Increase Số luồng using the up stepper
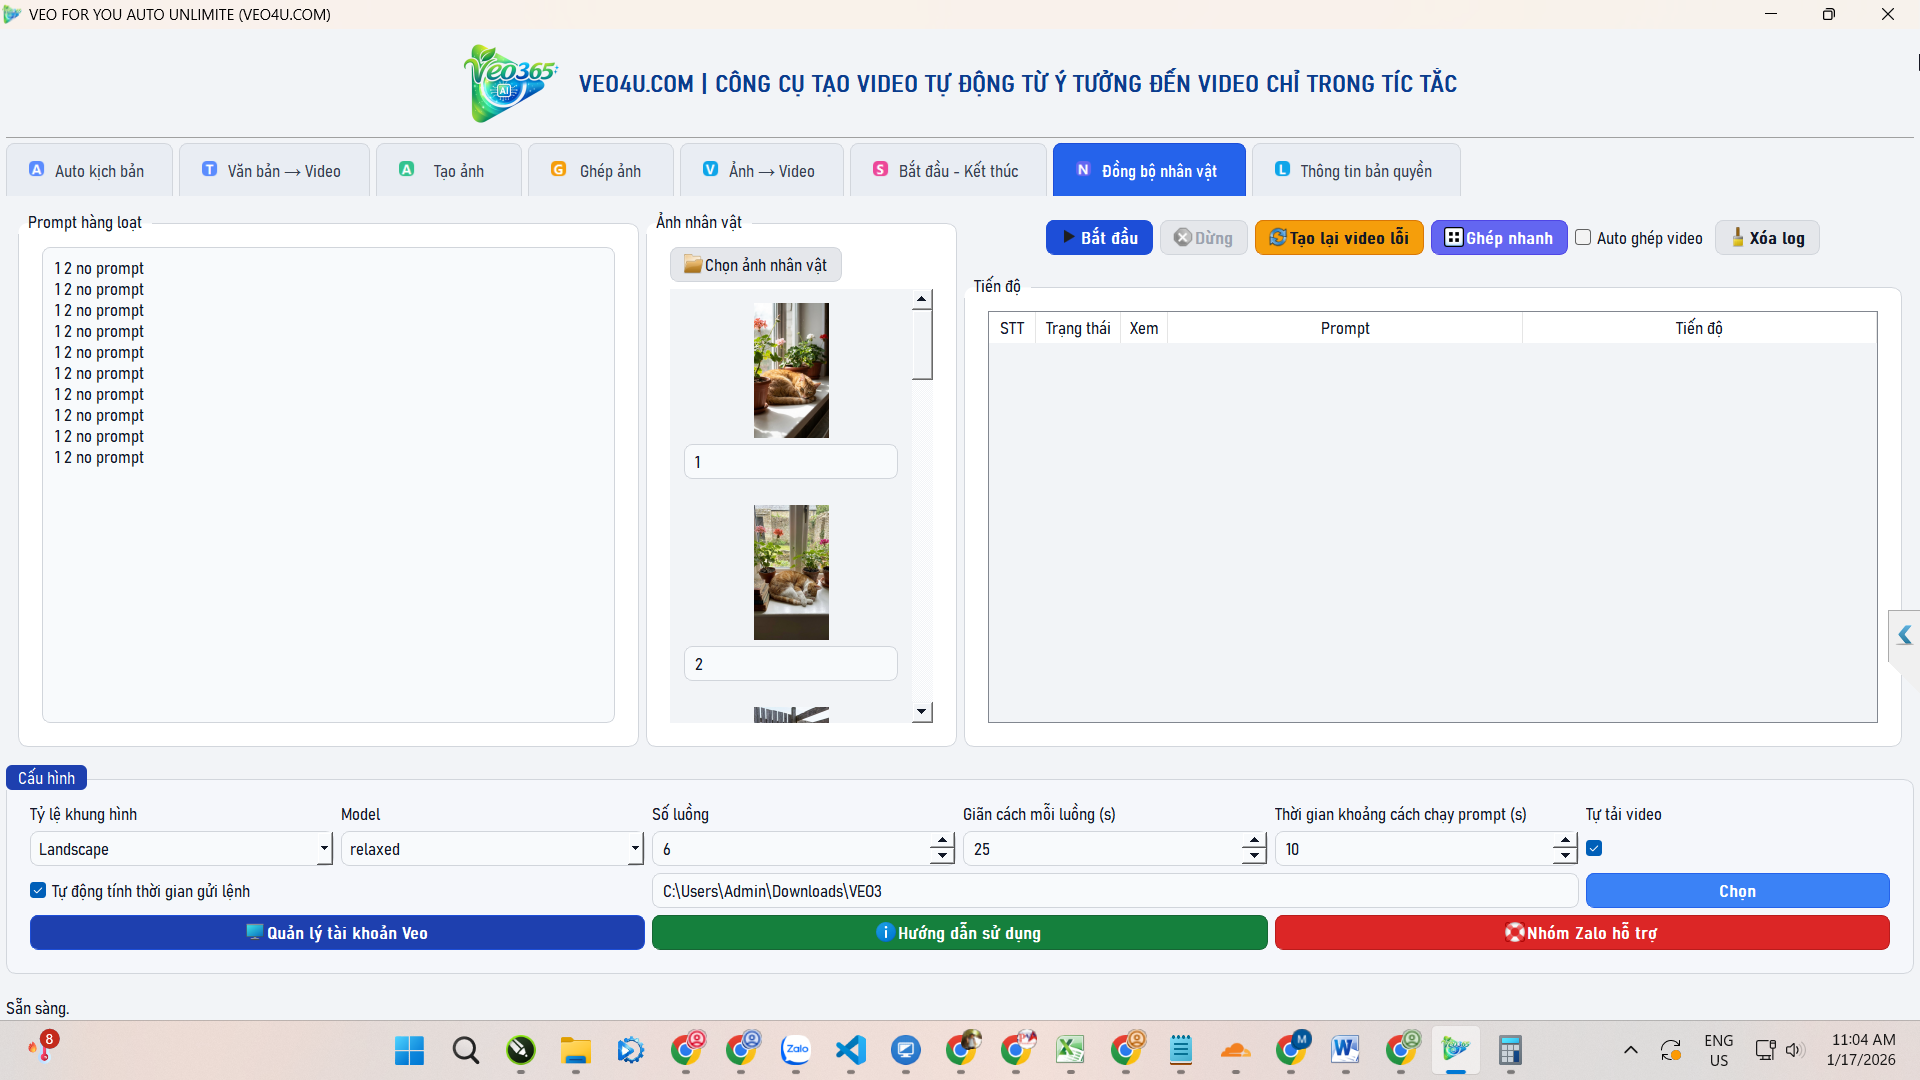 click(941, 841)
